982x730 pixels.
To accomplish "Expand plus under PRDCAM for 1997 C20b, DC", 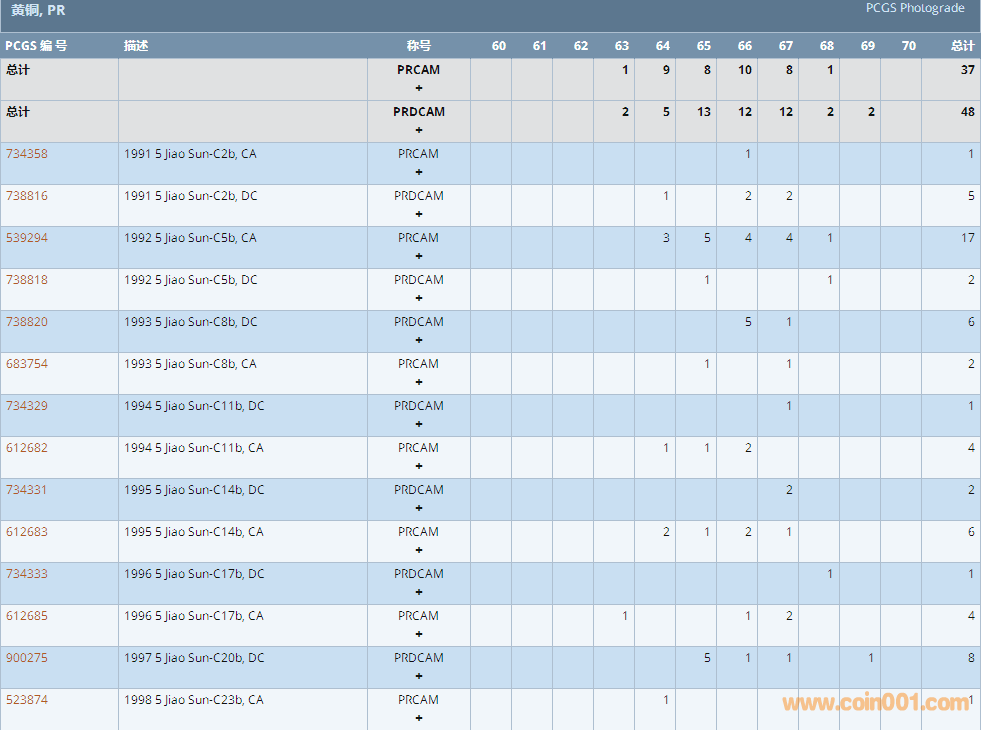I will (x=418, y=676).
